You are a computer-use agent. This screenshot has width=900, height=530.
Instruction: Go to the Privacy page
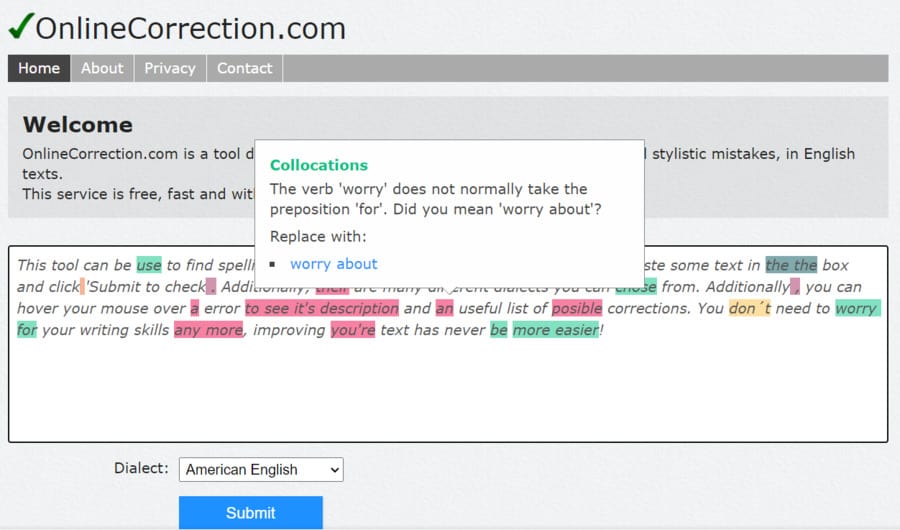(170, 68)
